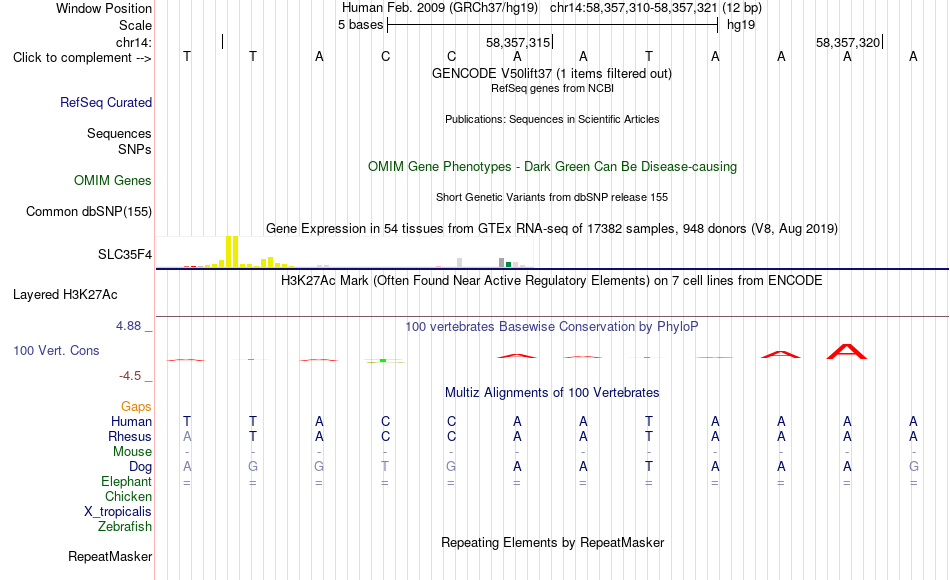Image resolution: width=950 pixels, height=580 pixels.
Task: Select the Common dbSNP(155) track label
Action: point(89,212)
